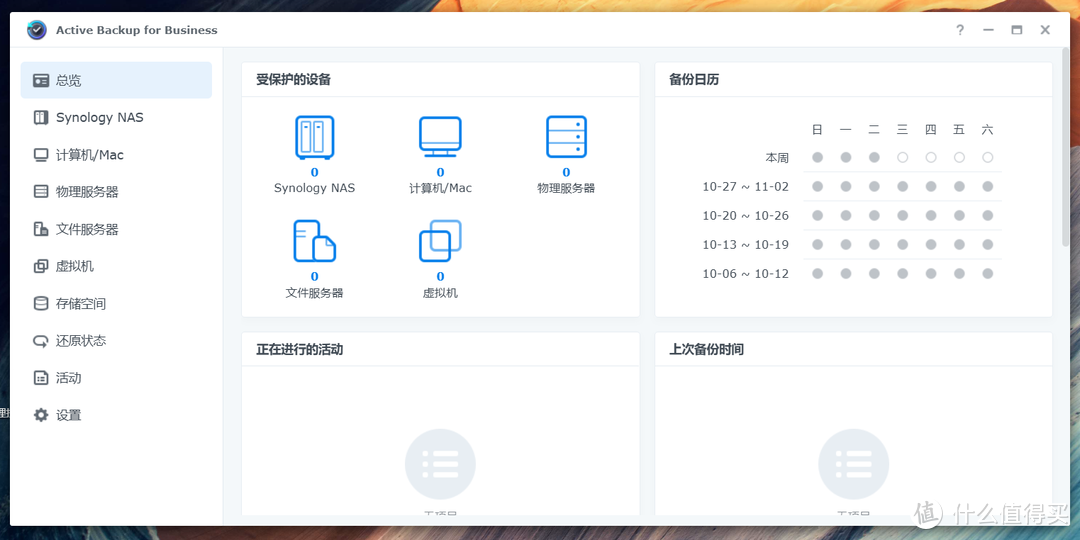Open help with the question mark icon
Screen dimensions: 1080x540
point(960,30)
